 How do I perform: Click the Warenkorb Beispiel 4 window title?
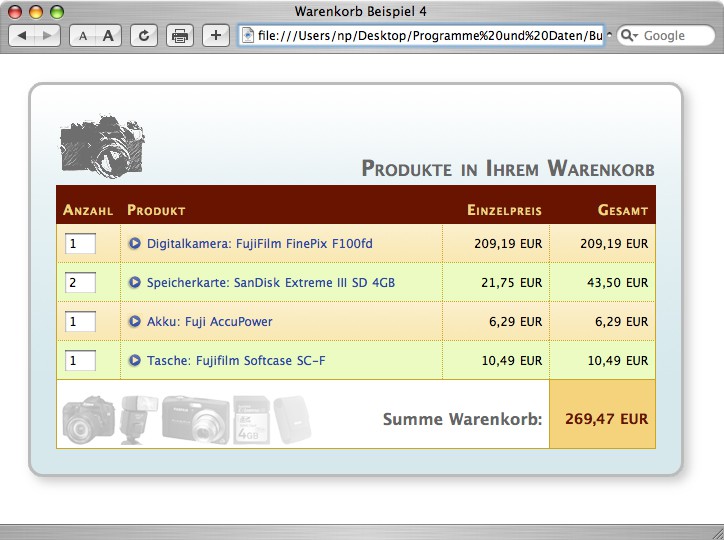tap(361, 11)
